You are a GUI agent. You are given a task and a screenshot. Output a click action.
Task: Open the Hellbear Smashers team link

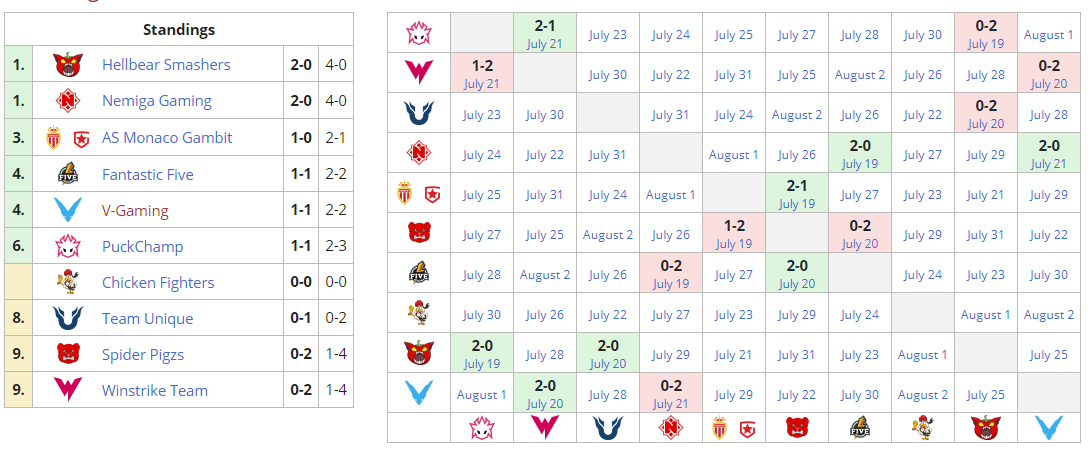[166, 66]
